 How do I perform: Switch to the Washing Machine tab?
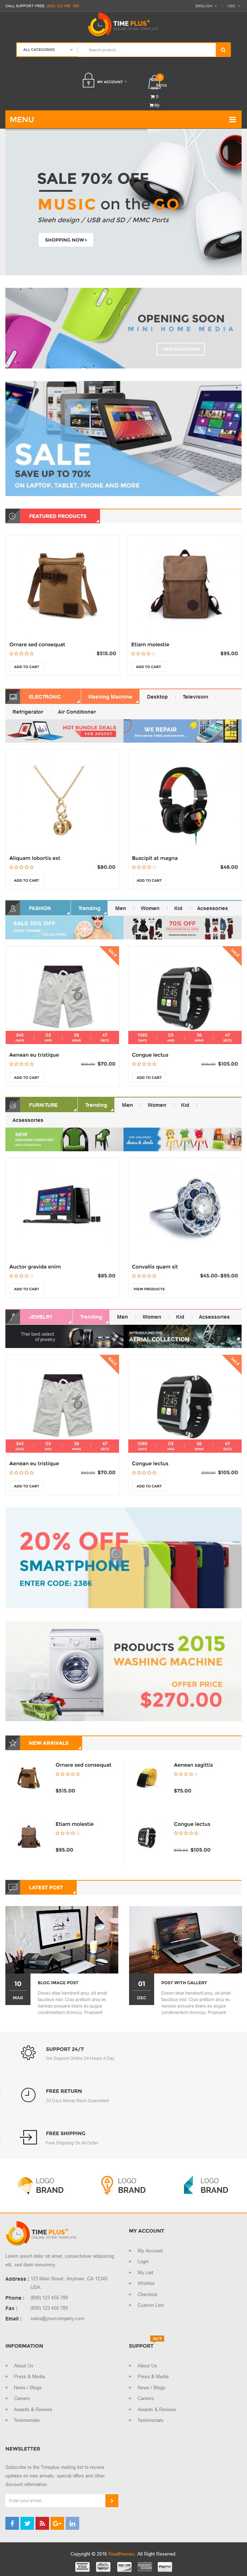pyautogui.click(x=110, y=696)
